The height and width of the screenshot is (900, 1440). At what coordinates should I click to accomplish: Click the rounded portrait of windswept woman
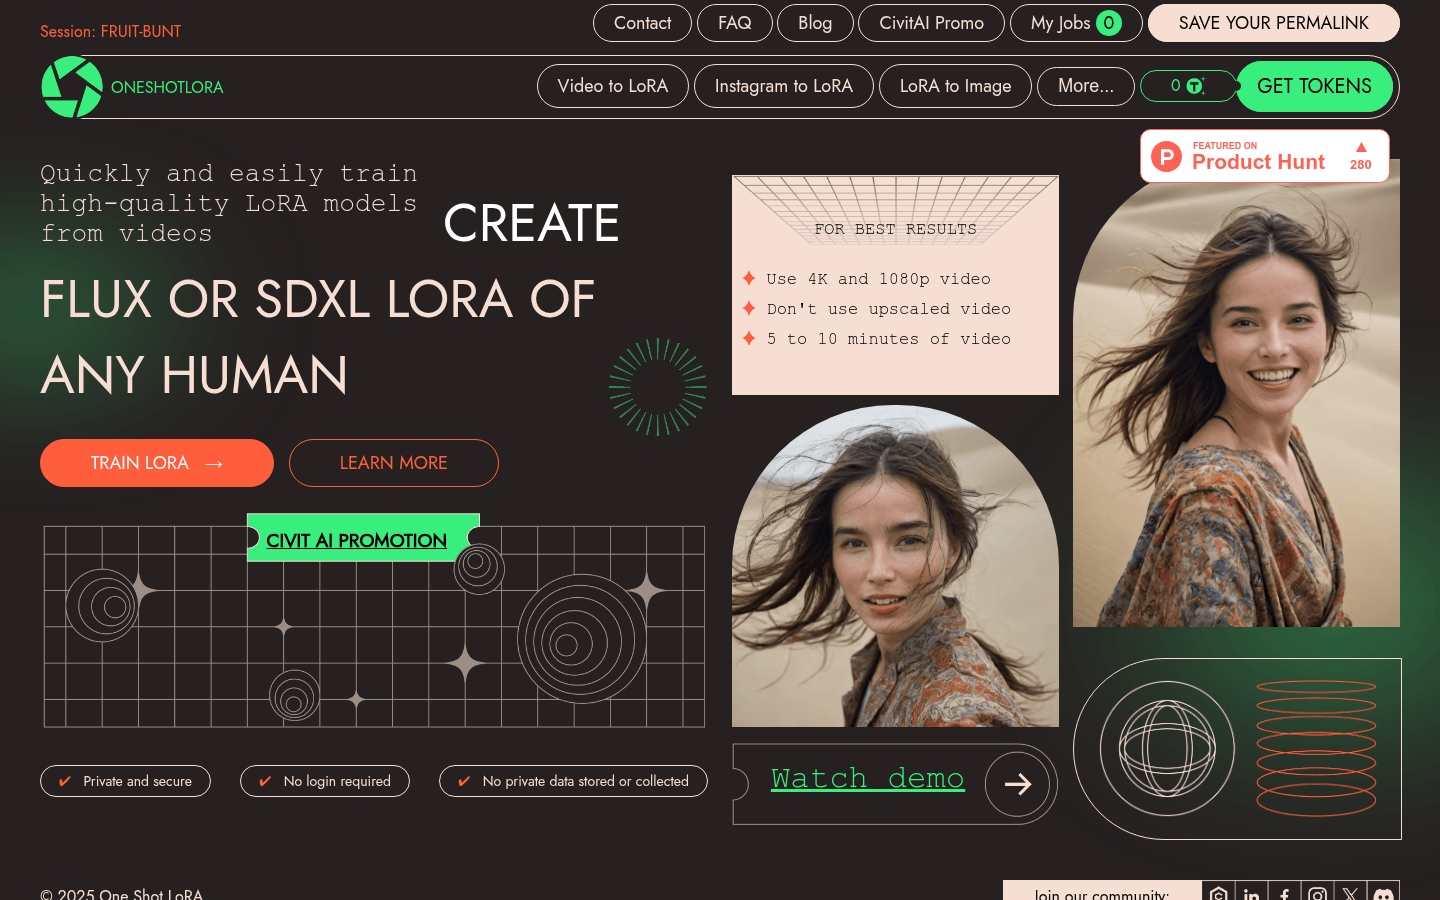(x=895, y=566)
